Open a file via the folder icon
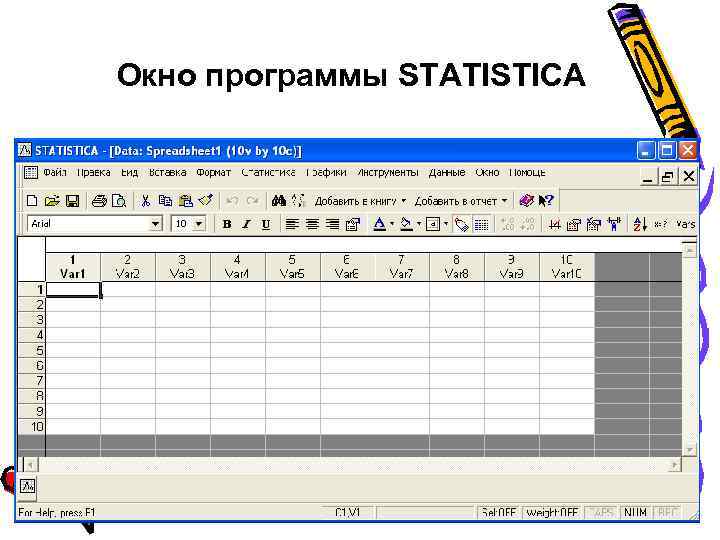720x540 pixels. pos(52,201)
